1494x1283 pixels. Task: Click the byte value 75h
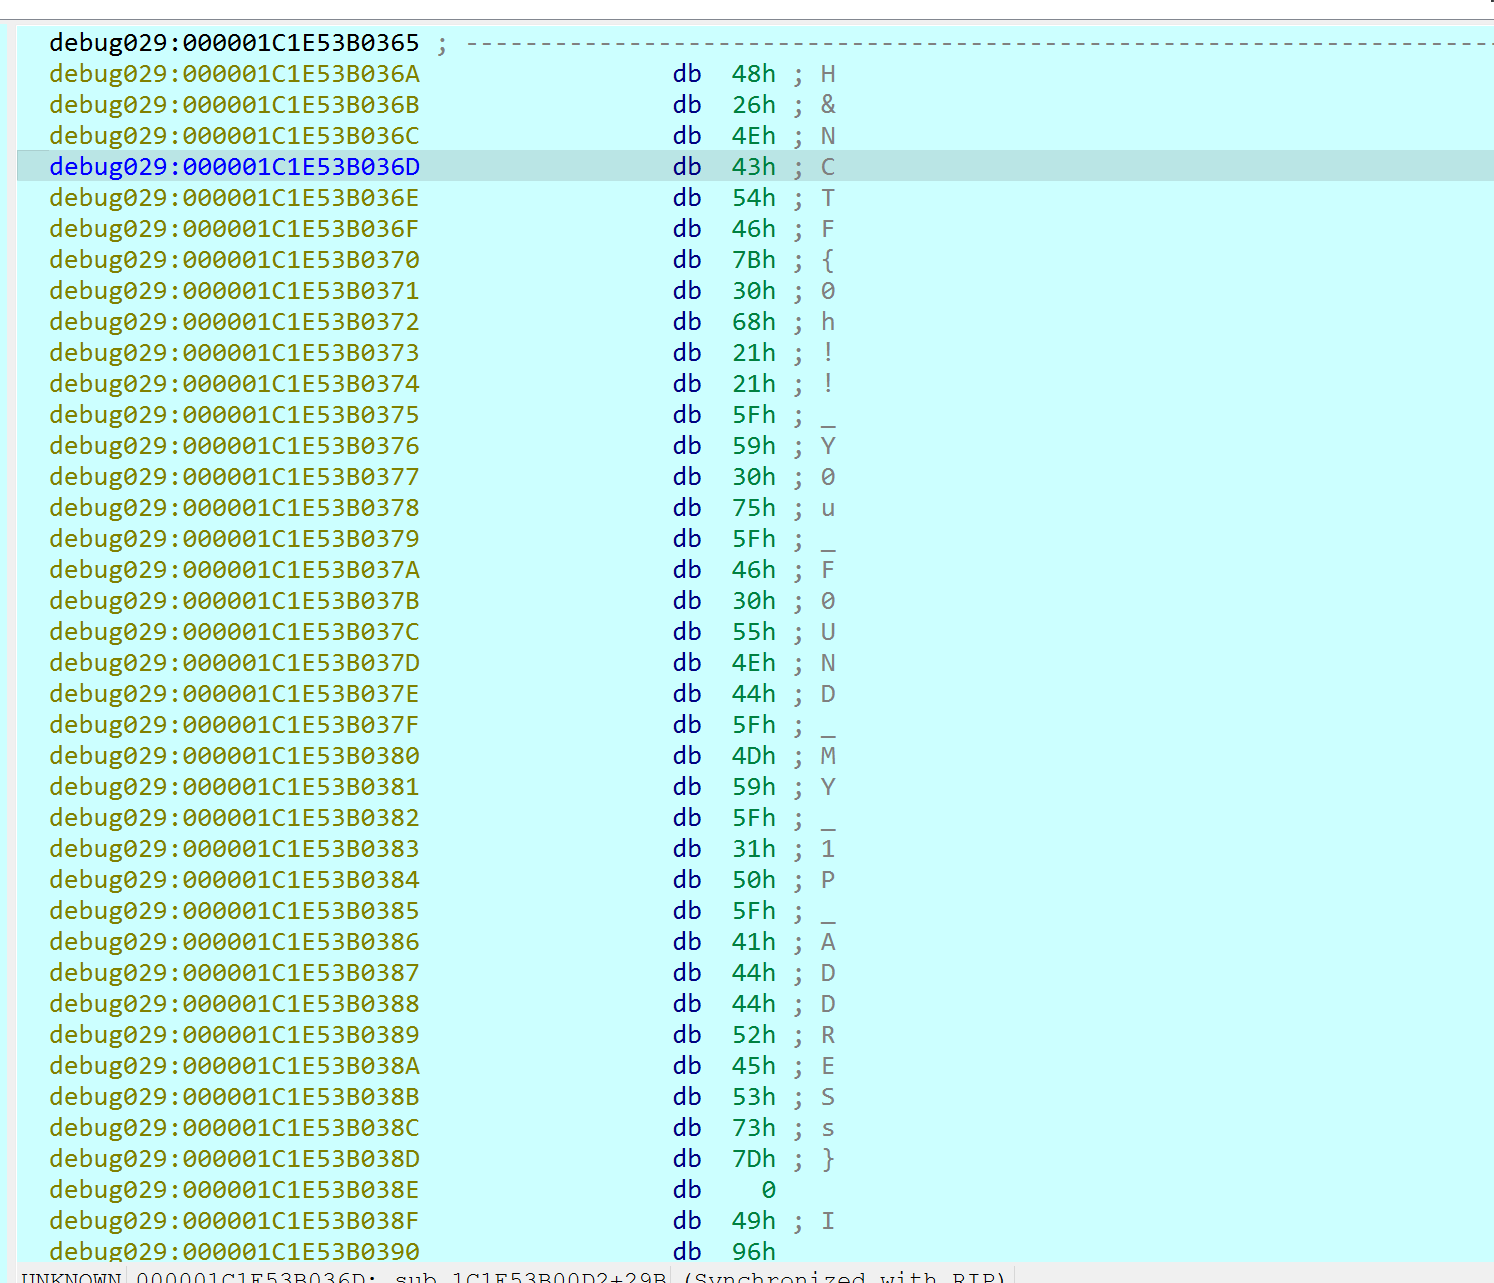[x=753, y=508]
